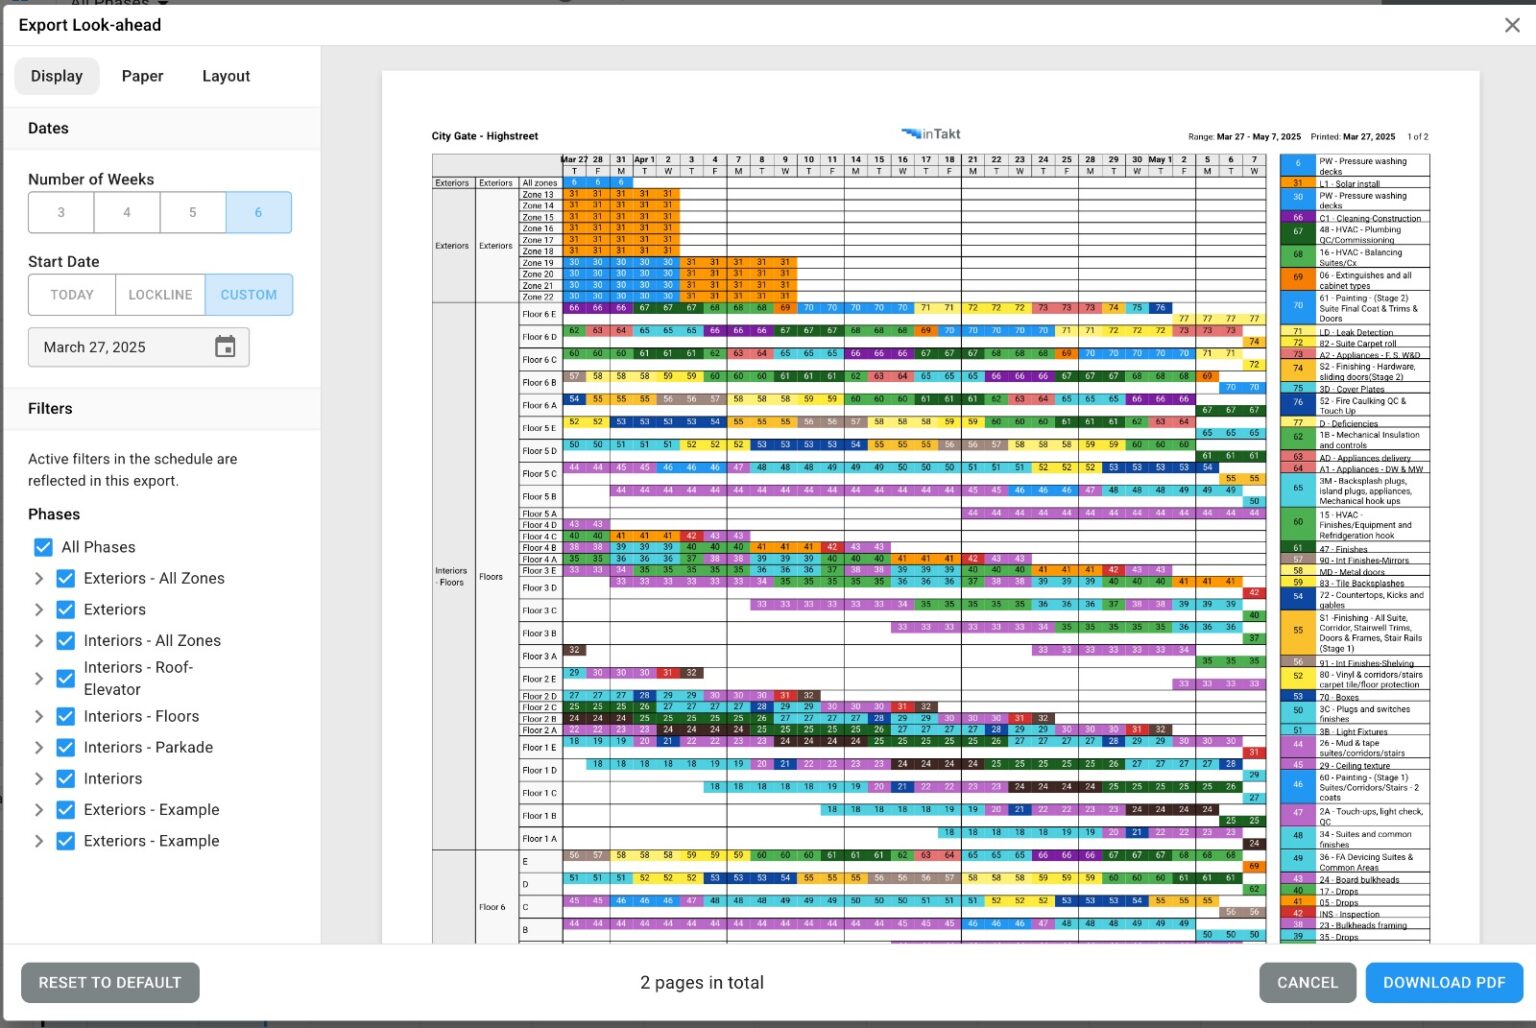Toggle the Interiors Roof-Elevator checkbox
The height and width of the screenshot is (1028, 1536).
click(66, 678)
